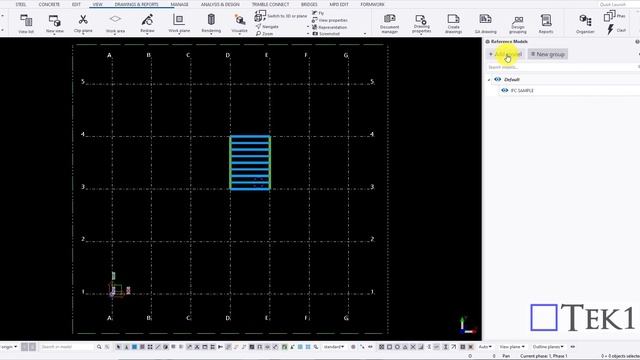The height and width of the screenshot is (360, 640).
Task: Click the Zoom command in ribbon
Action: coord(265,33)
